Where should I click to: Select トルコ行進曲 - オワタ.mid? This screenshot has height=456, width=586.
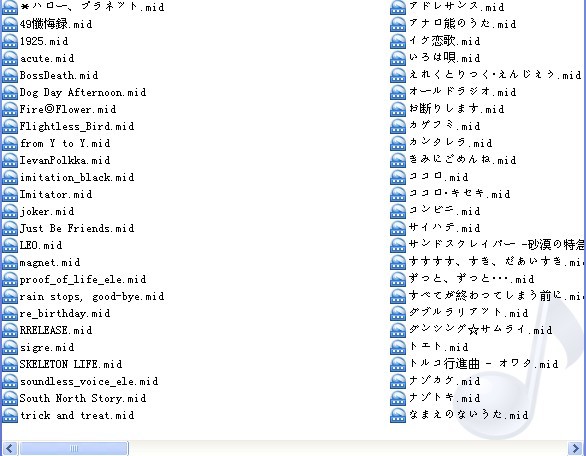tap(483, 364)
